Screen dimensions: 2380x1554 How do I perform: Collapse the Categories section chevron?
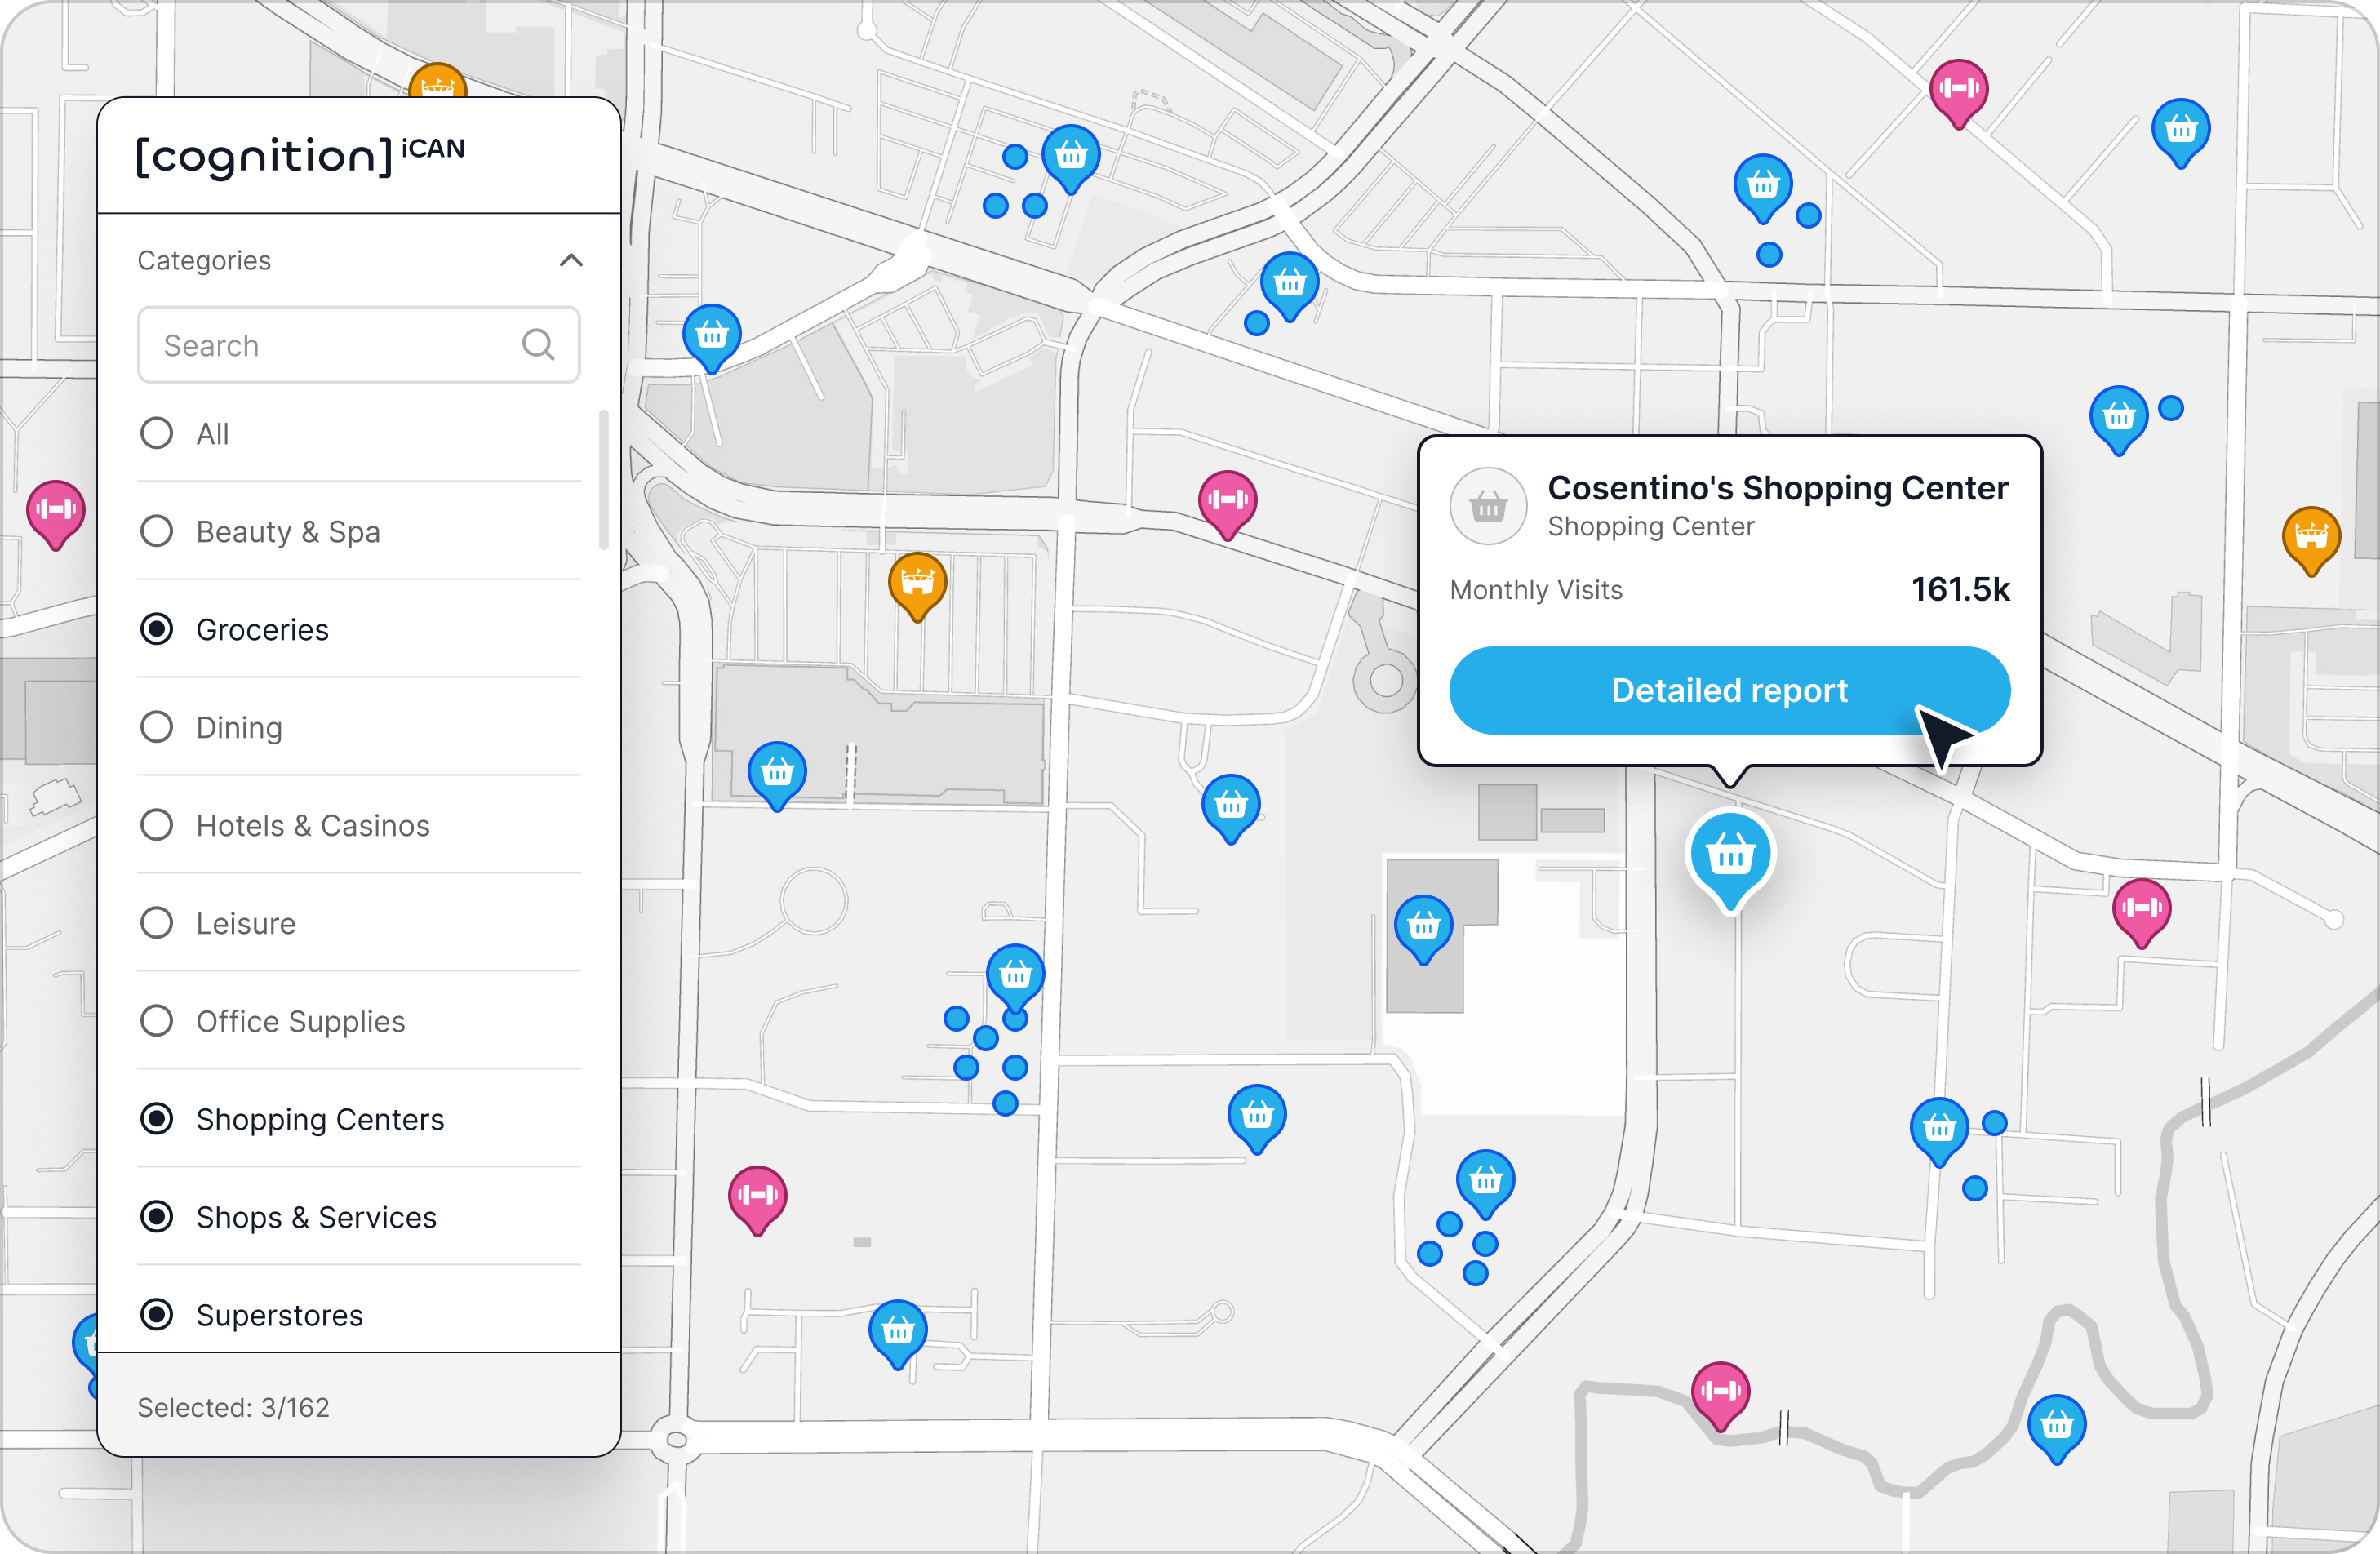[x=571, y=260]
